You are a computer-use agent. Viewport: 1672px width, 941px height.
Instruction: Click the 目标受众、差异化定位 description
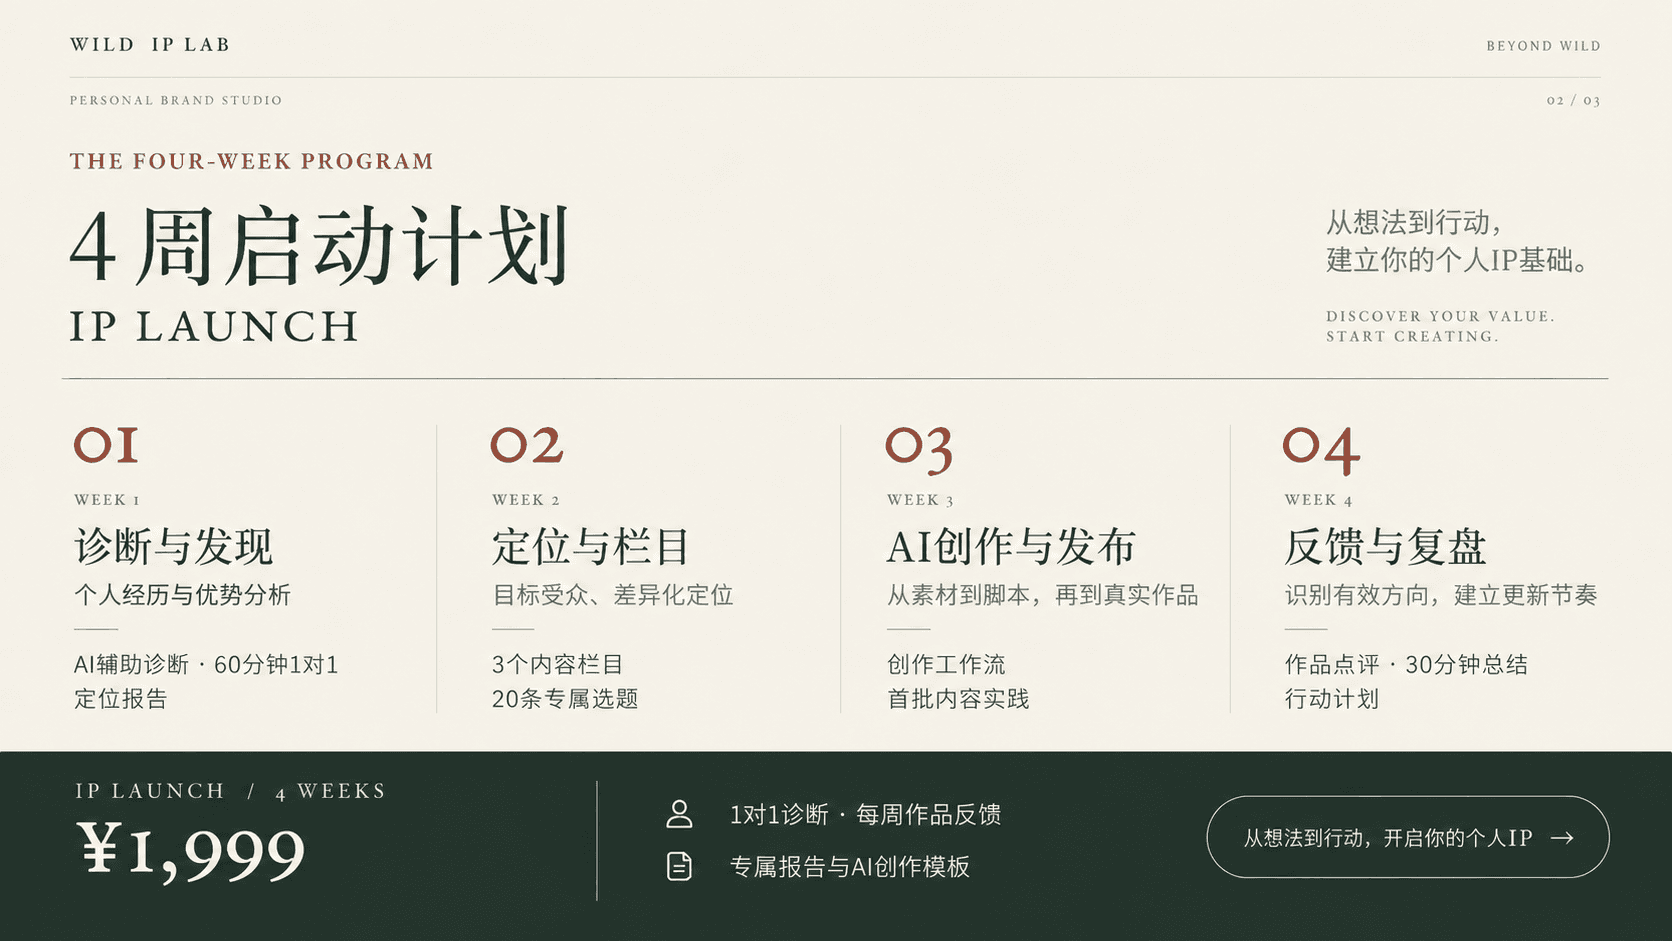(x=613, y=595)
